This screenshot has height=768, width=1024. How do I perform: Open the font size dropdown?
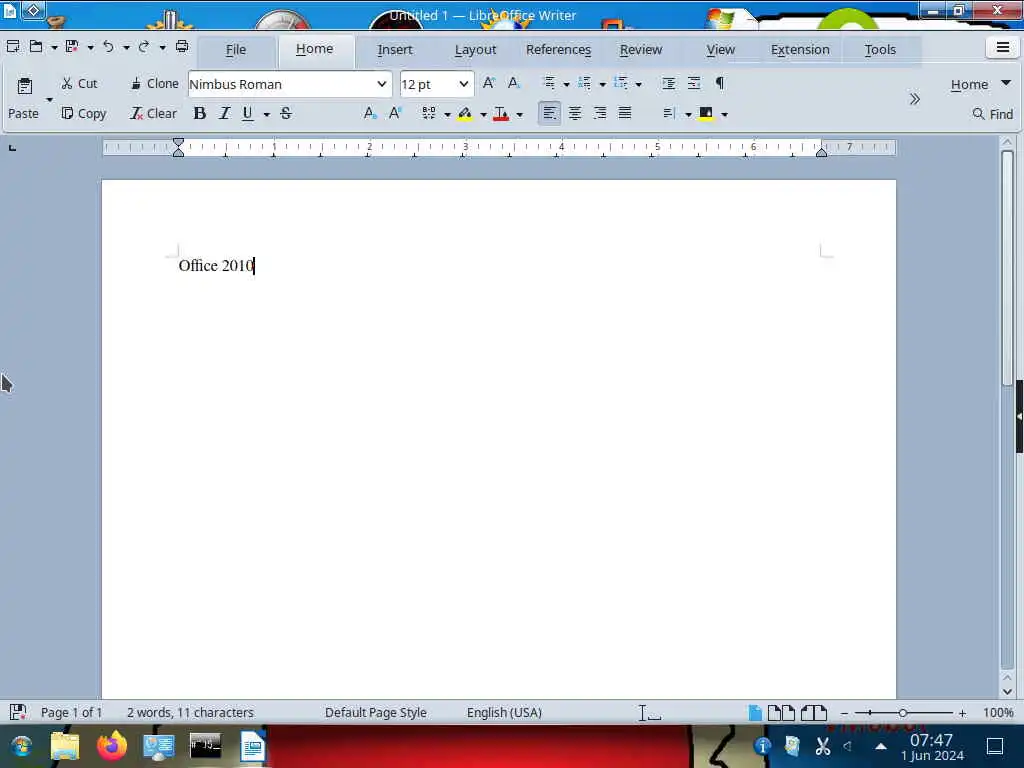[463, 84]
